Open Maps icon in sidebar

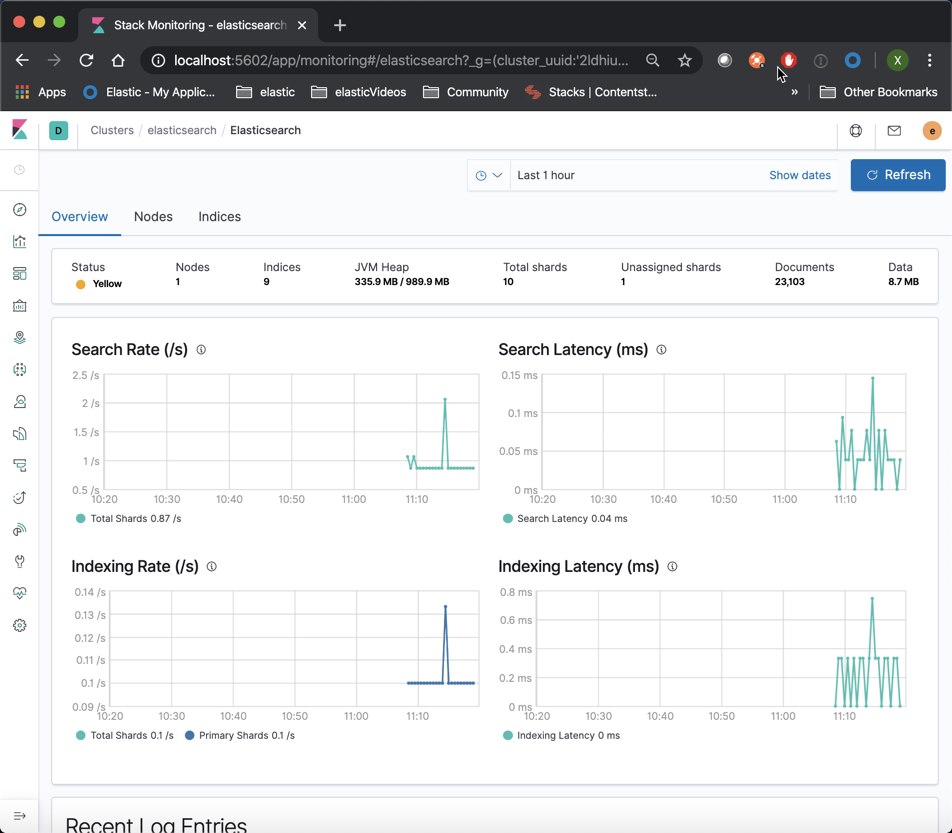[19, 338]
